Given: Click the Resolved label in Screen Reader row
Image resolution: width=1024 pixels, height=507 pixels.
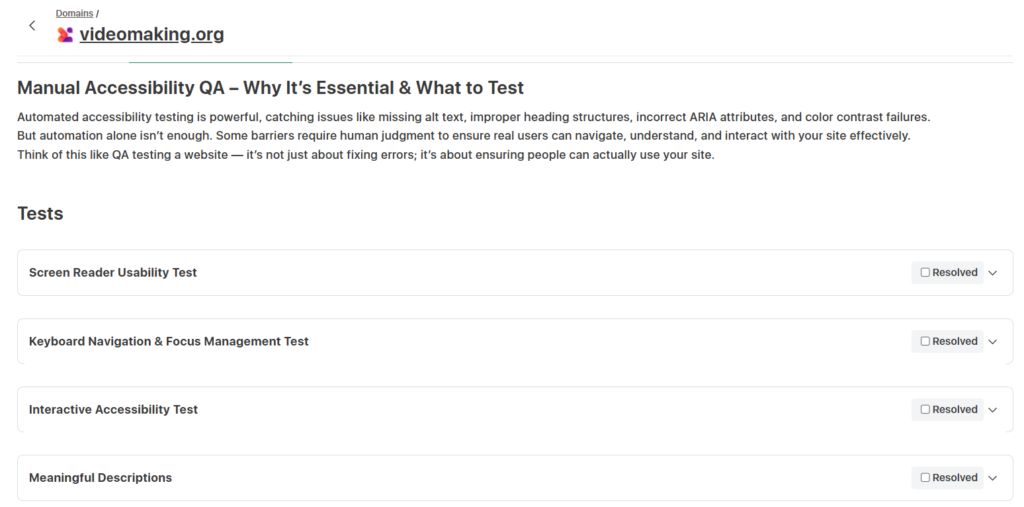Looking at the screenshot, I should (x=955, y=272).
